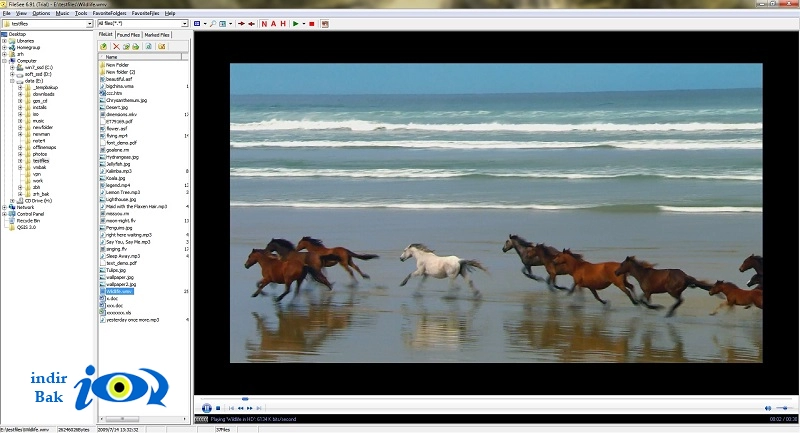Click the red stop square in toolbar
This screenshot has width=800, height=433.
312,24
